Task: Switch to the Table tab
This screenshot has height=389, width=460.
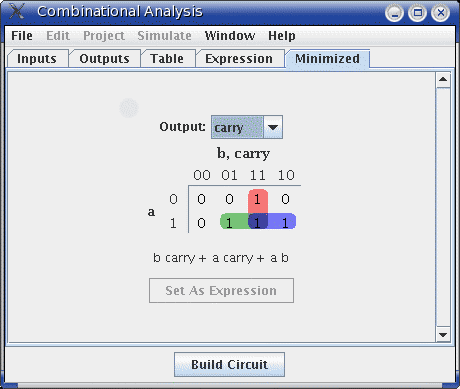Action: pos(167,59)
